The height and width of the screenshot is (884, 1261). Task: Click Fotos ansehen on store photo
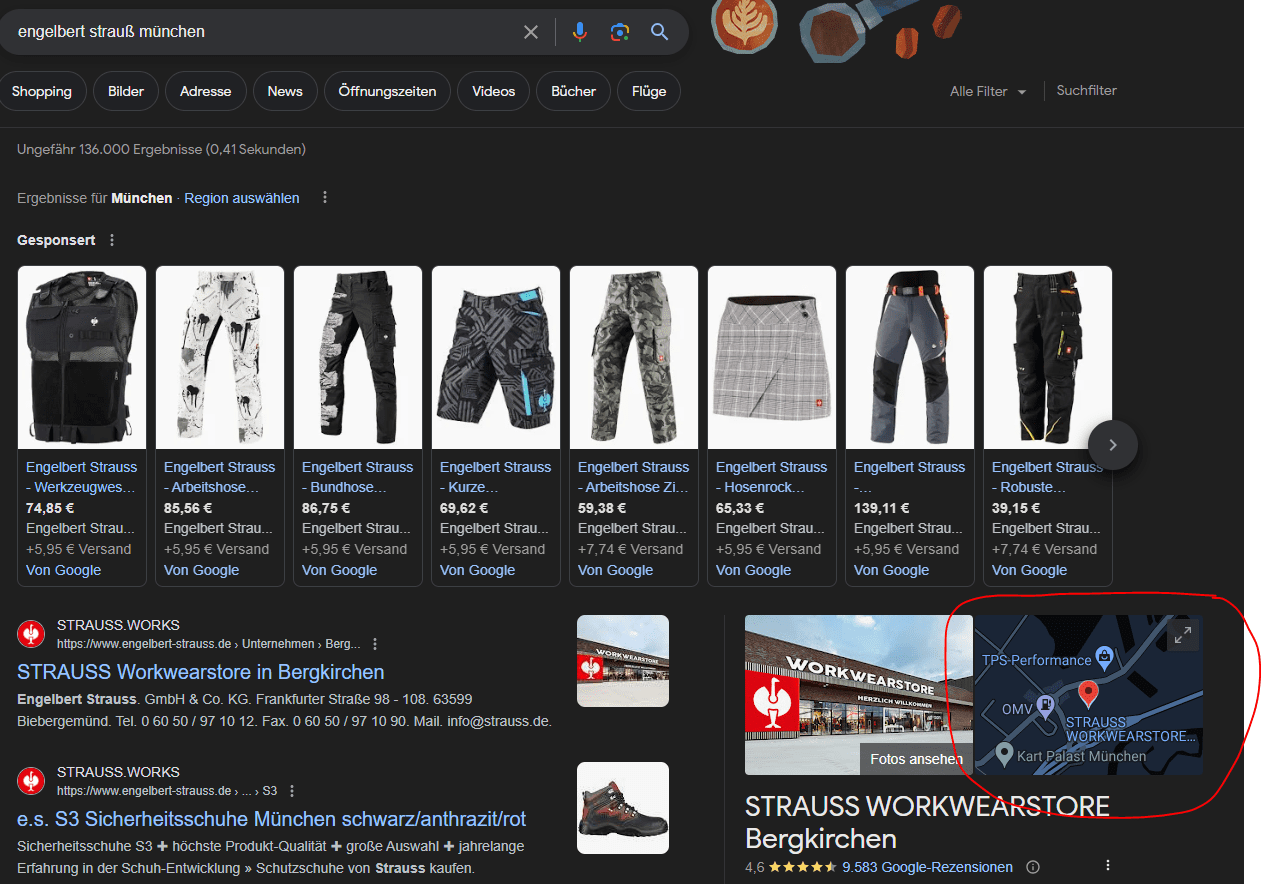click(x=916, y=759)
